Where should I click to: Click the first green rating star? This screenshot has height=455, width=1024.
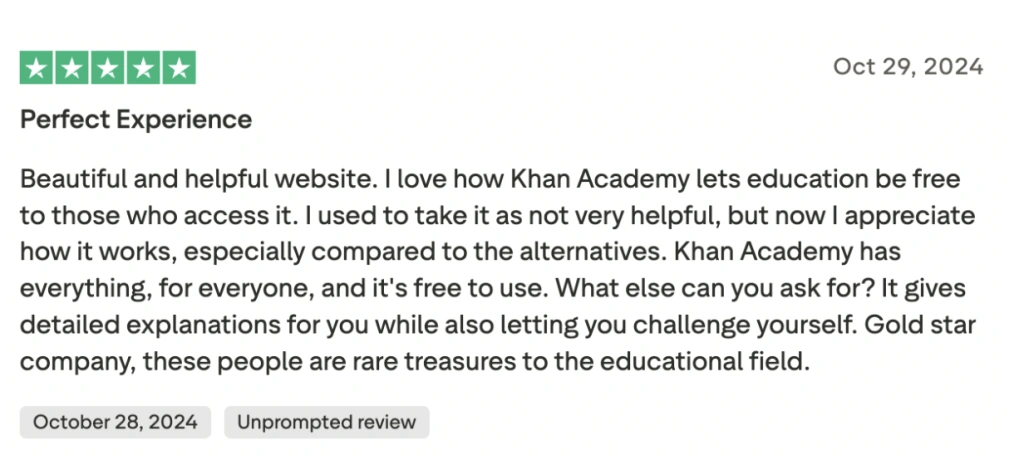coord(37,68)
